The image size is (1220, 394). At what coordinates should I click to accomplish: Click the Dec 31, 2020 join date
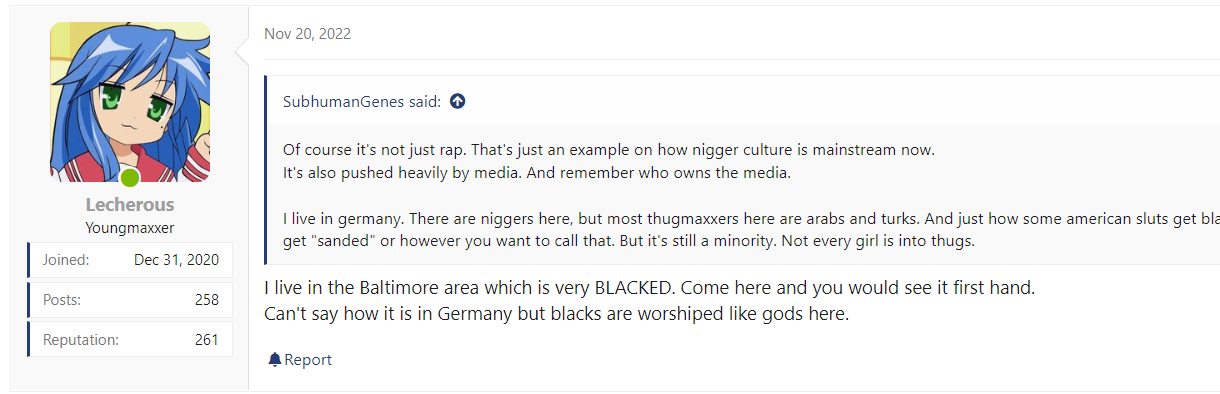[x=176, y=260]
